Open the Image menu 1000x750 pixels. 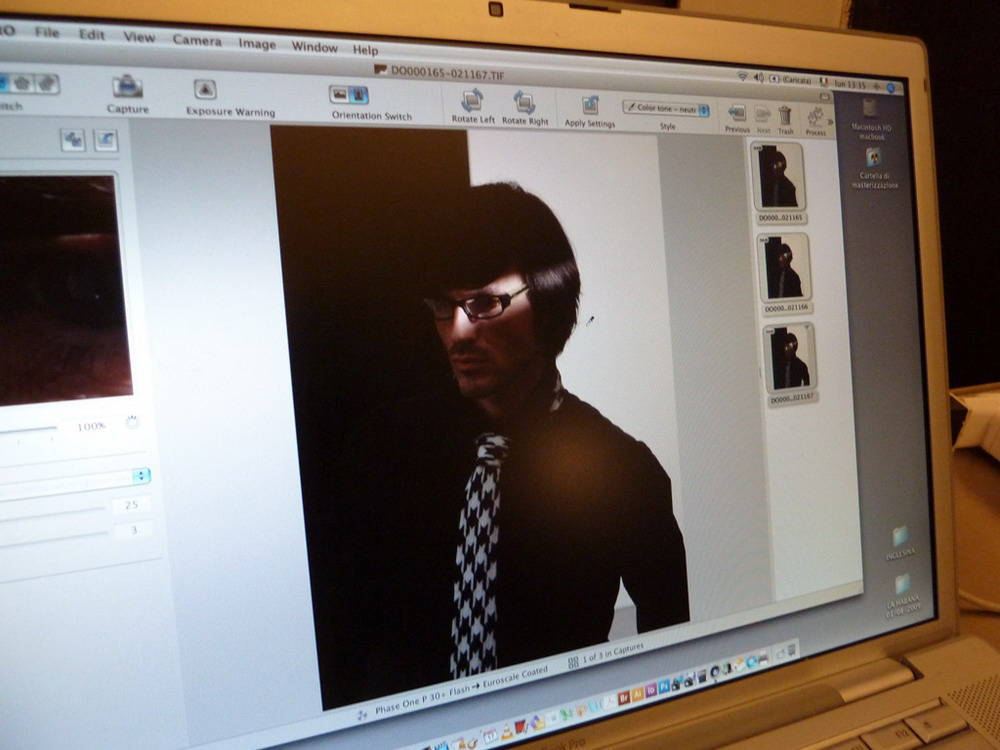tap(257, 44)
